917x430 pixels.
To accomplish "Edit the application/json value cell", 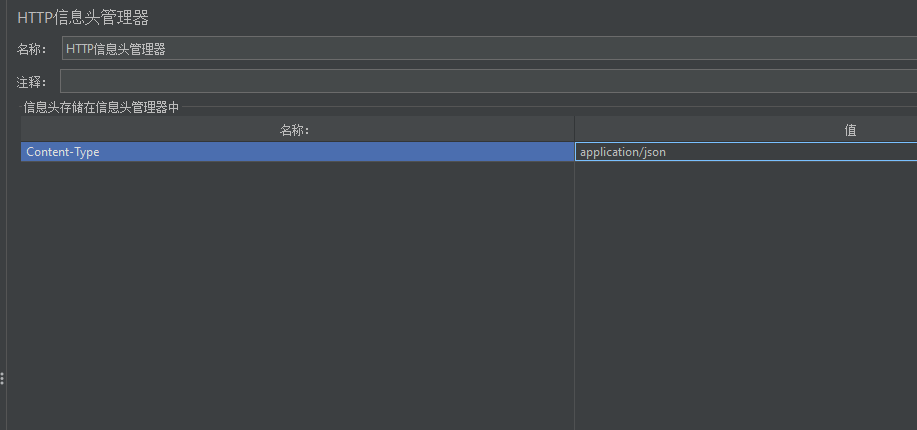I will click(623, 152).
